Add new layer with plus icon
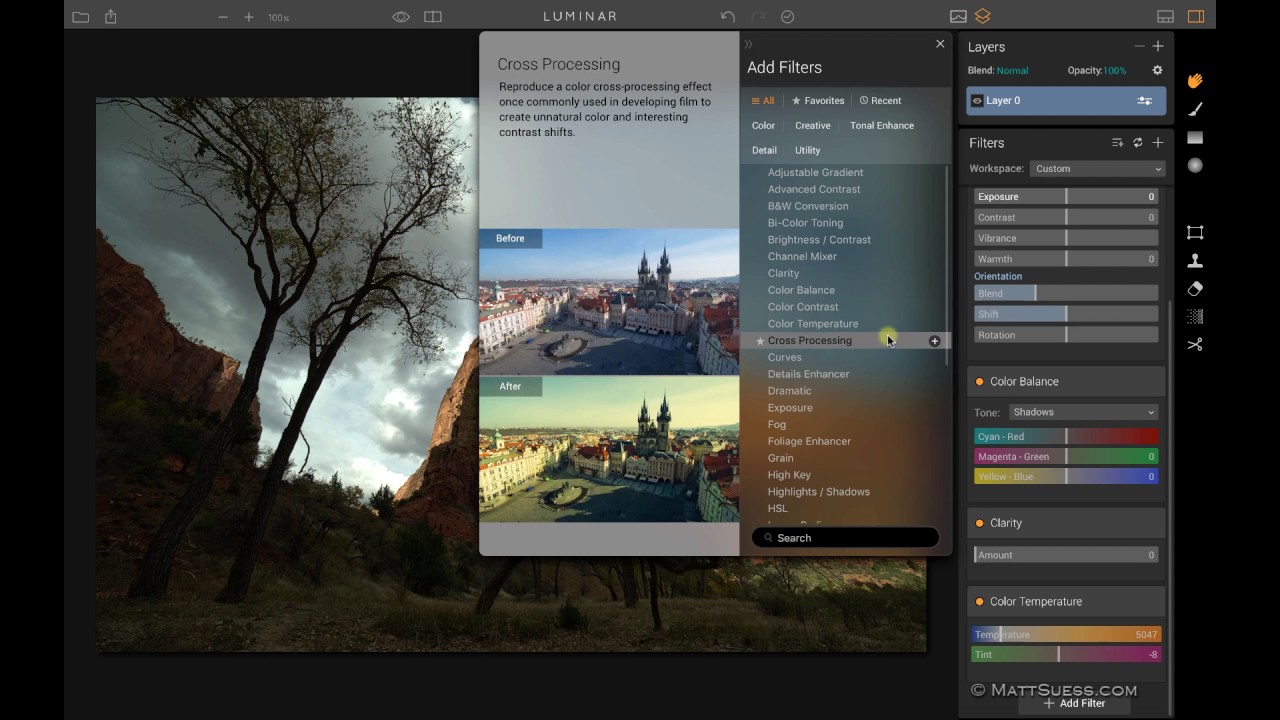The width and height of the screenshot is (1280, 720). tap(1158, 47)
